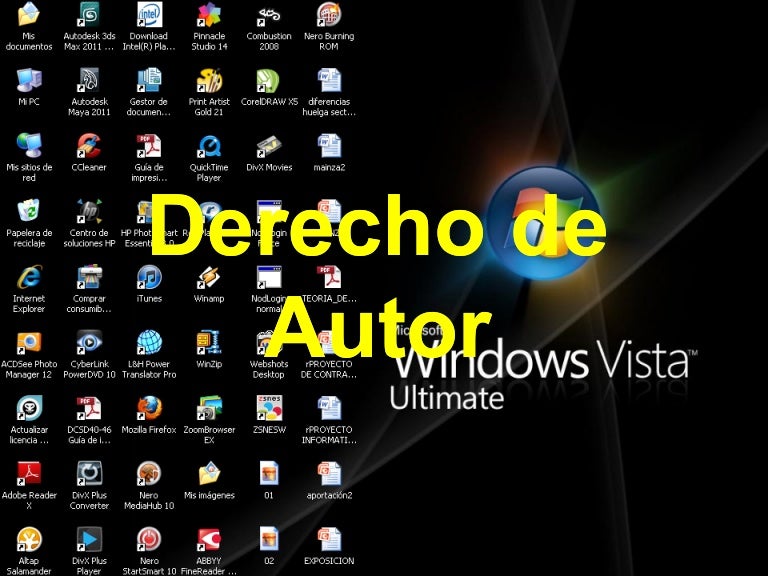Launch QuickTime Player

[209, 146]
